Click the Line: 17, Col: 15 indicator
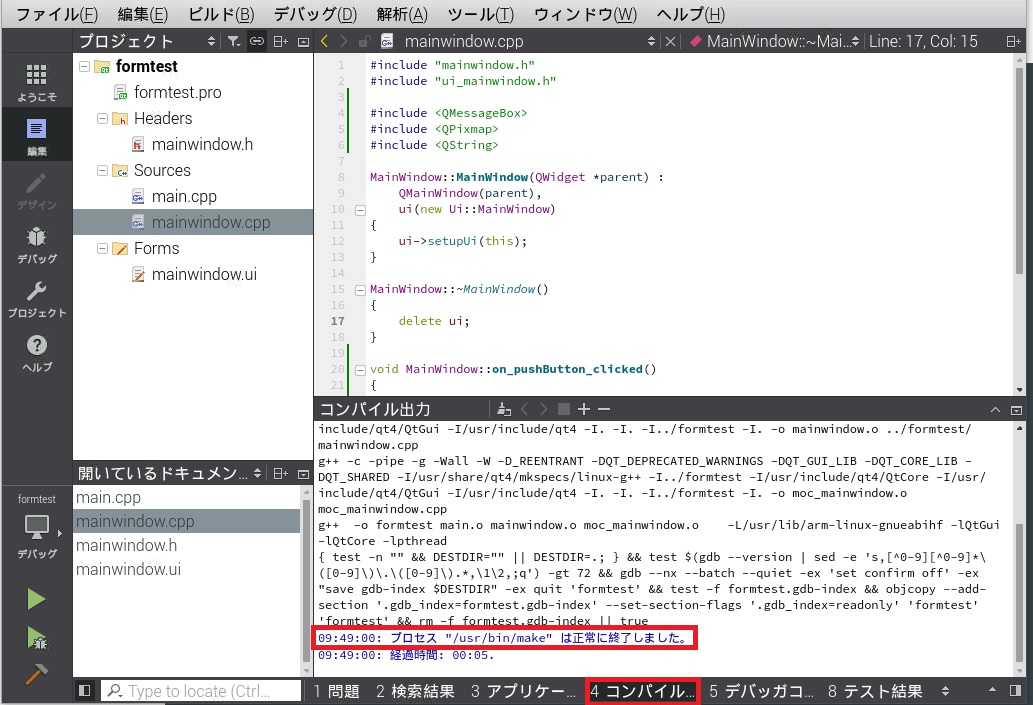Image resolution: width=1033 pixels, height=705 pixels. (923, 41)
